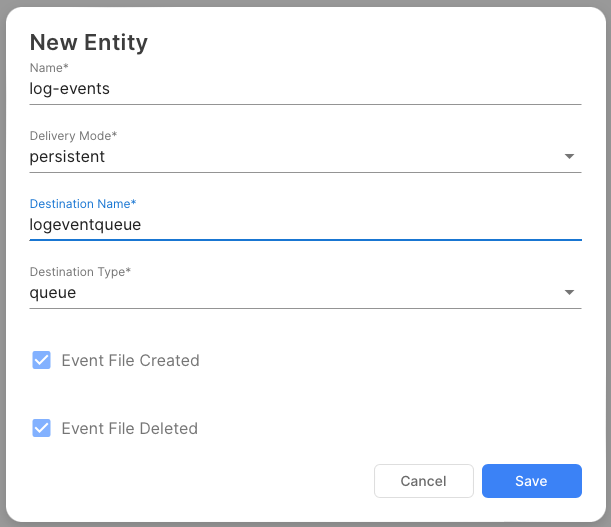611x527 pixels.
Task: Click the 'New Entity' dialog heading
Action: click(x=89, y=42)
